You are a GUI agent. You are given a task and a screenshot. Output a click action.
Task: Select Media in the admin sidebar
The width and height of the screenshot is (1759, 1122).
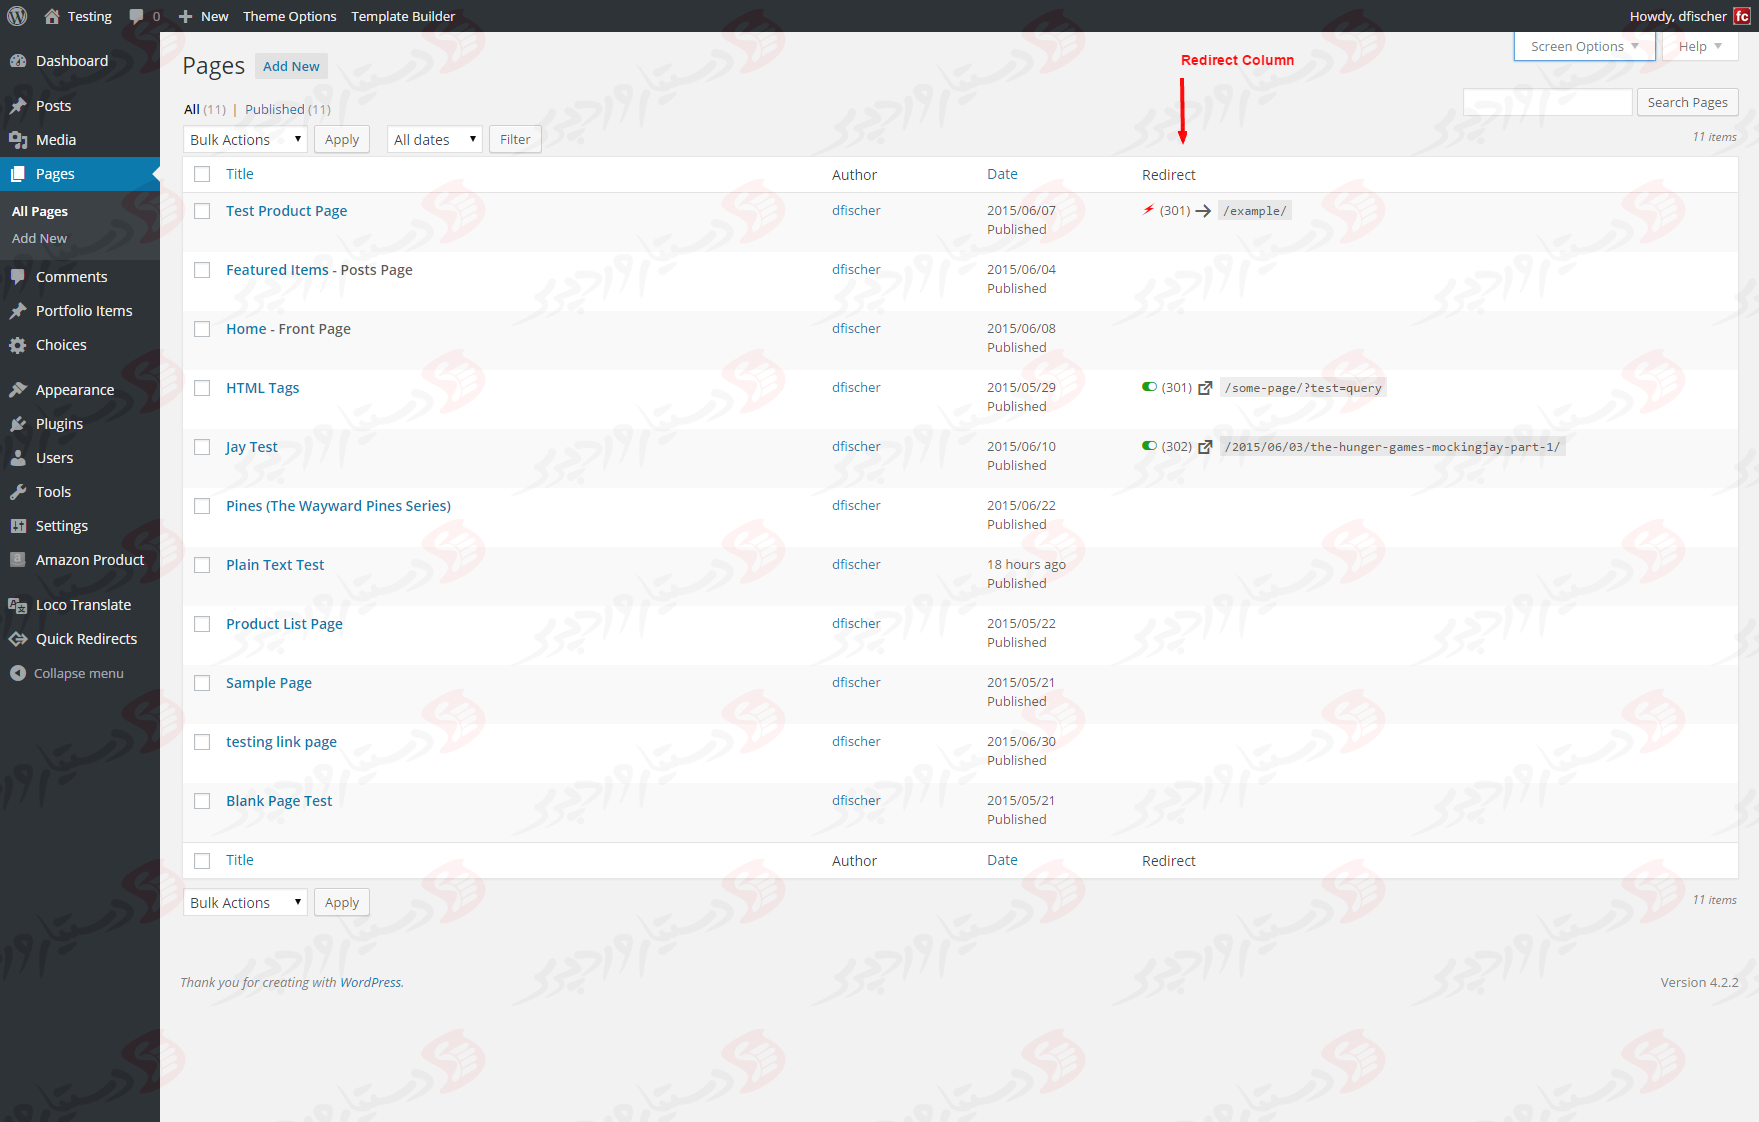pos(53,139)
